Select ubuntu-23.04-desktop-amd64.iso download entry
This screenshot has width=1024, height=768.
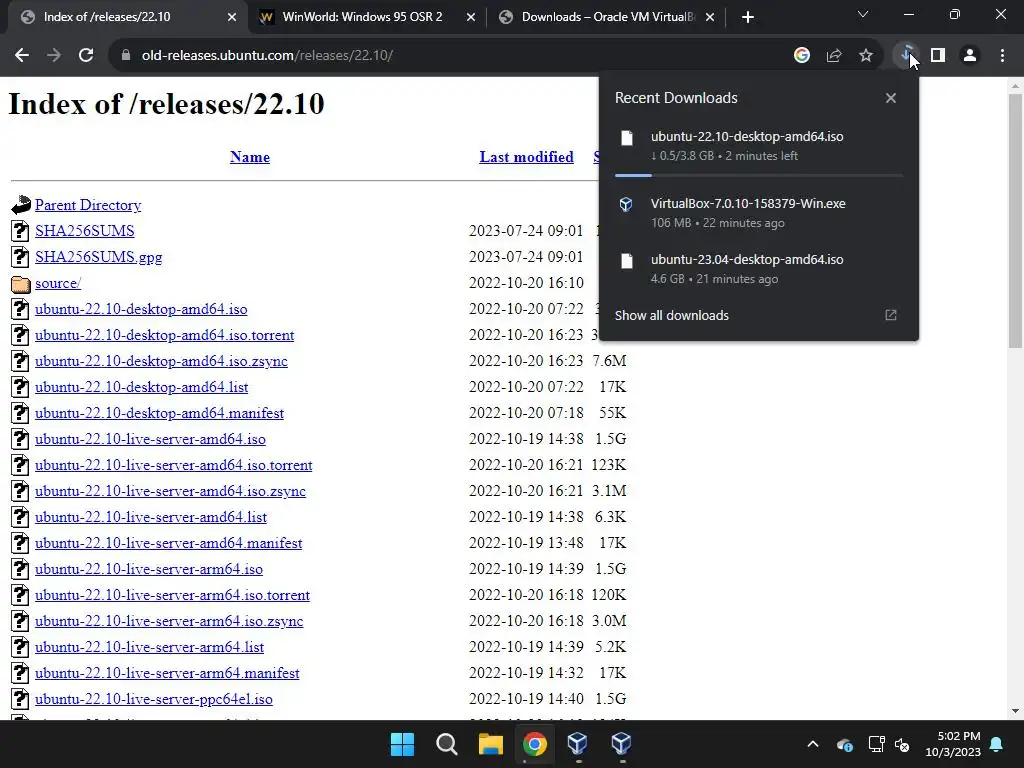[x=759, y=269]
